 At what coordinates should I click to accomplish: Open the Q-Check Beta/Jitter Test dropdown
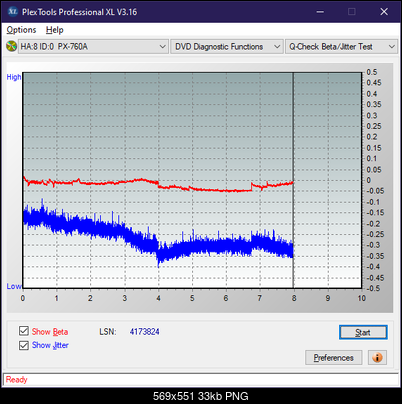(x=341, y=47)
